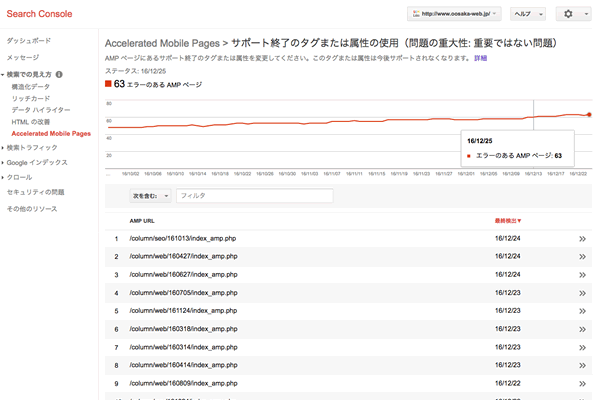Click the フィルタ input field
This screenshot has width=600, height=400.
pos(254,196)
